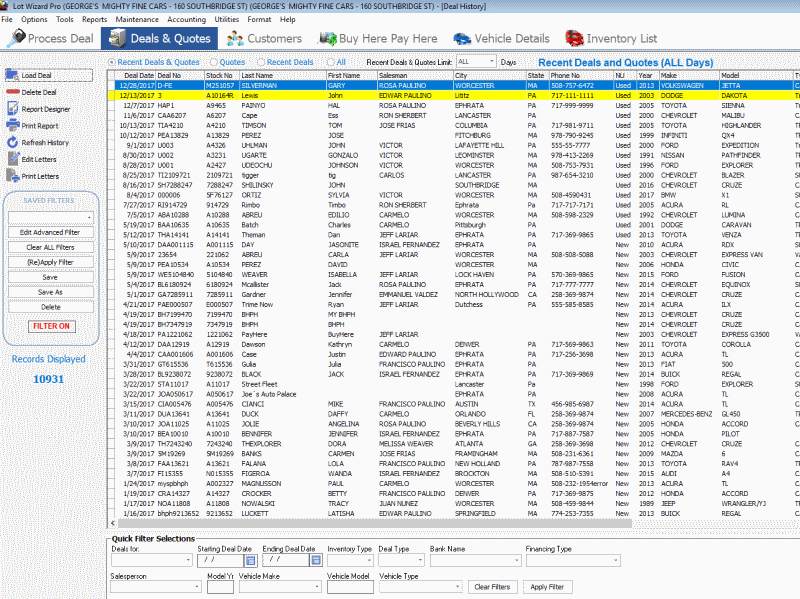Click the Print Report printer icon
Viewport: 800px width, 599px height.
(x=12, y=126)
